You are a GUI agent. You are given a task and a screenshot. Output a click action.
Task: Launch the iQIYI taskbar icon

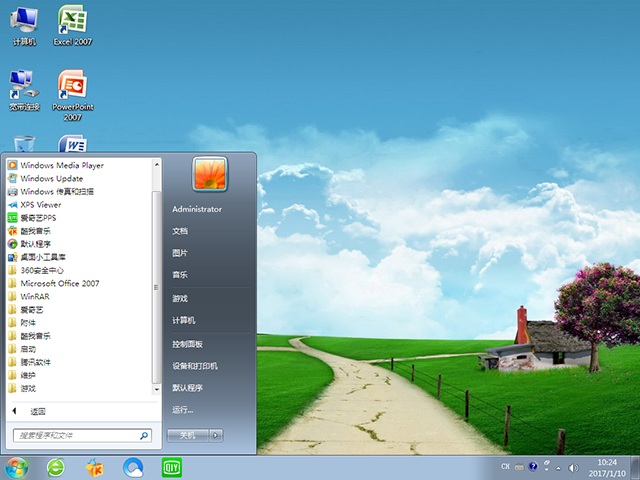(x=172, y=468)
